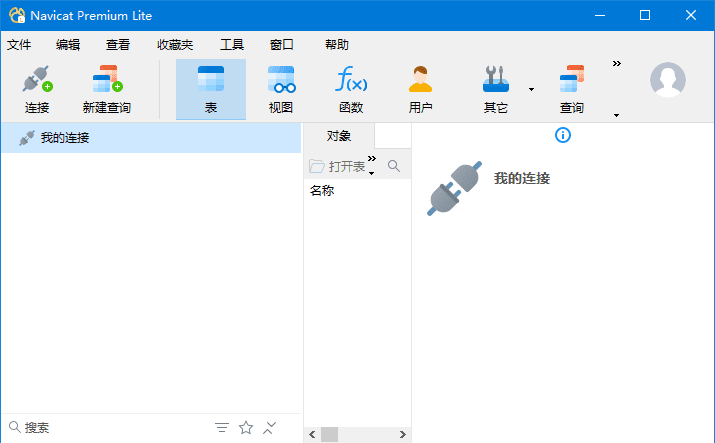Click the large plug icon in info pane

point(454,188)
